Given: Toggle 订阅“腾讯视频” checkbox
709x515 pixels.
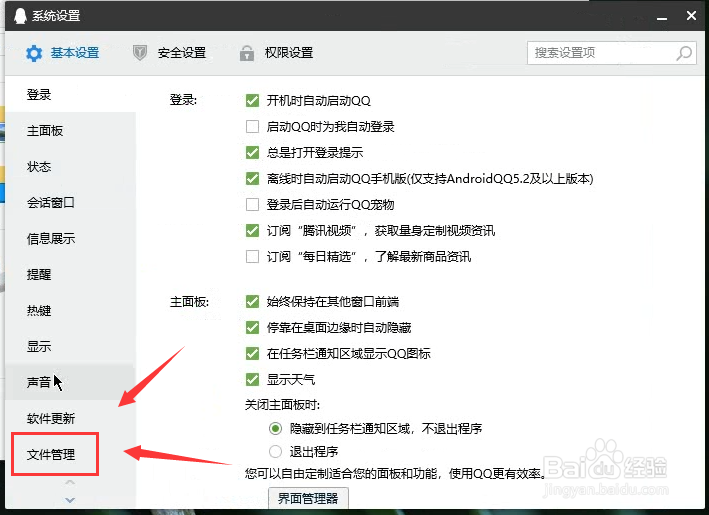Looking at the screenshot, I should point(252,231).
